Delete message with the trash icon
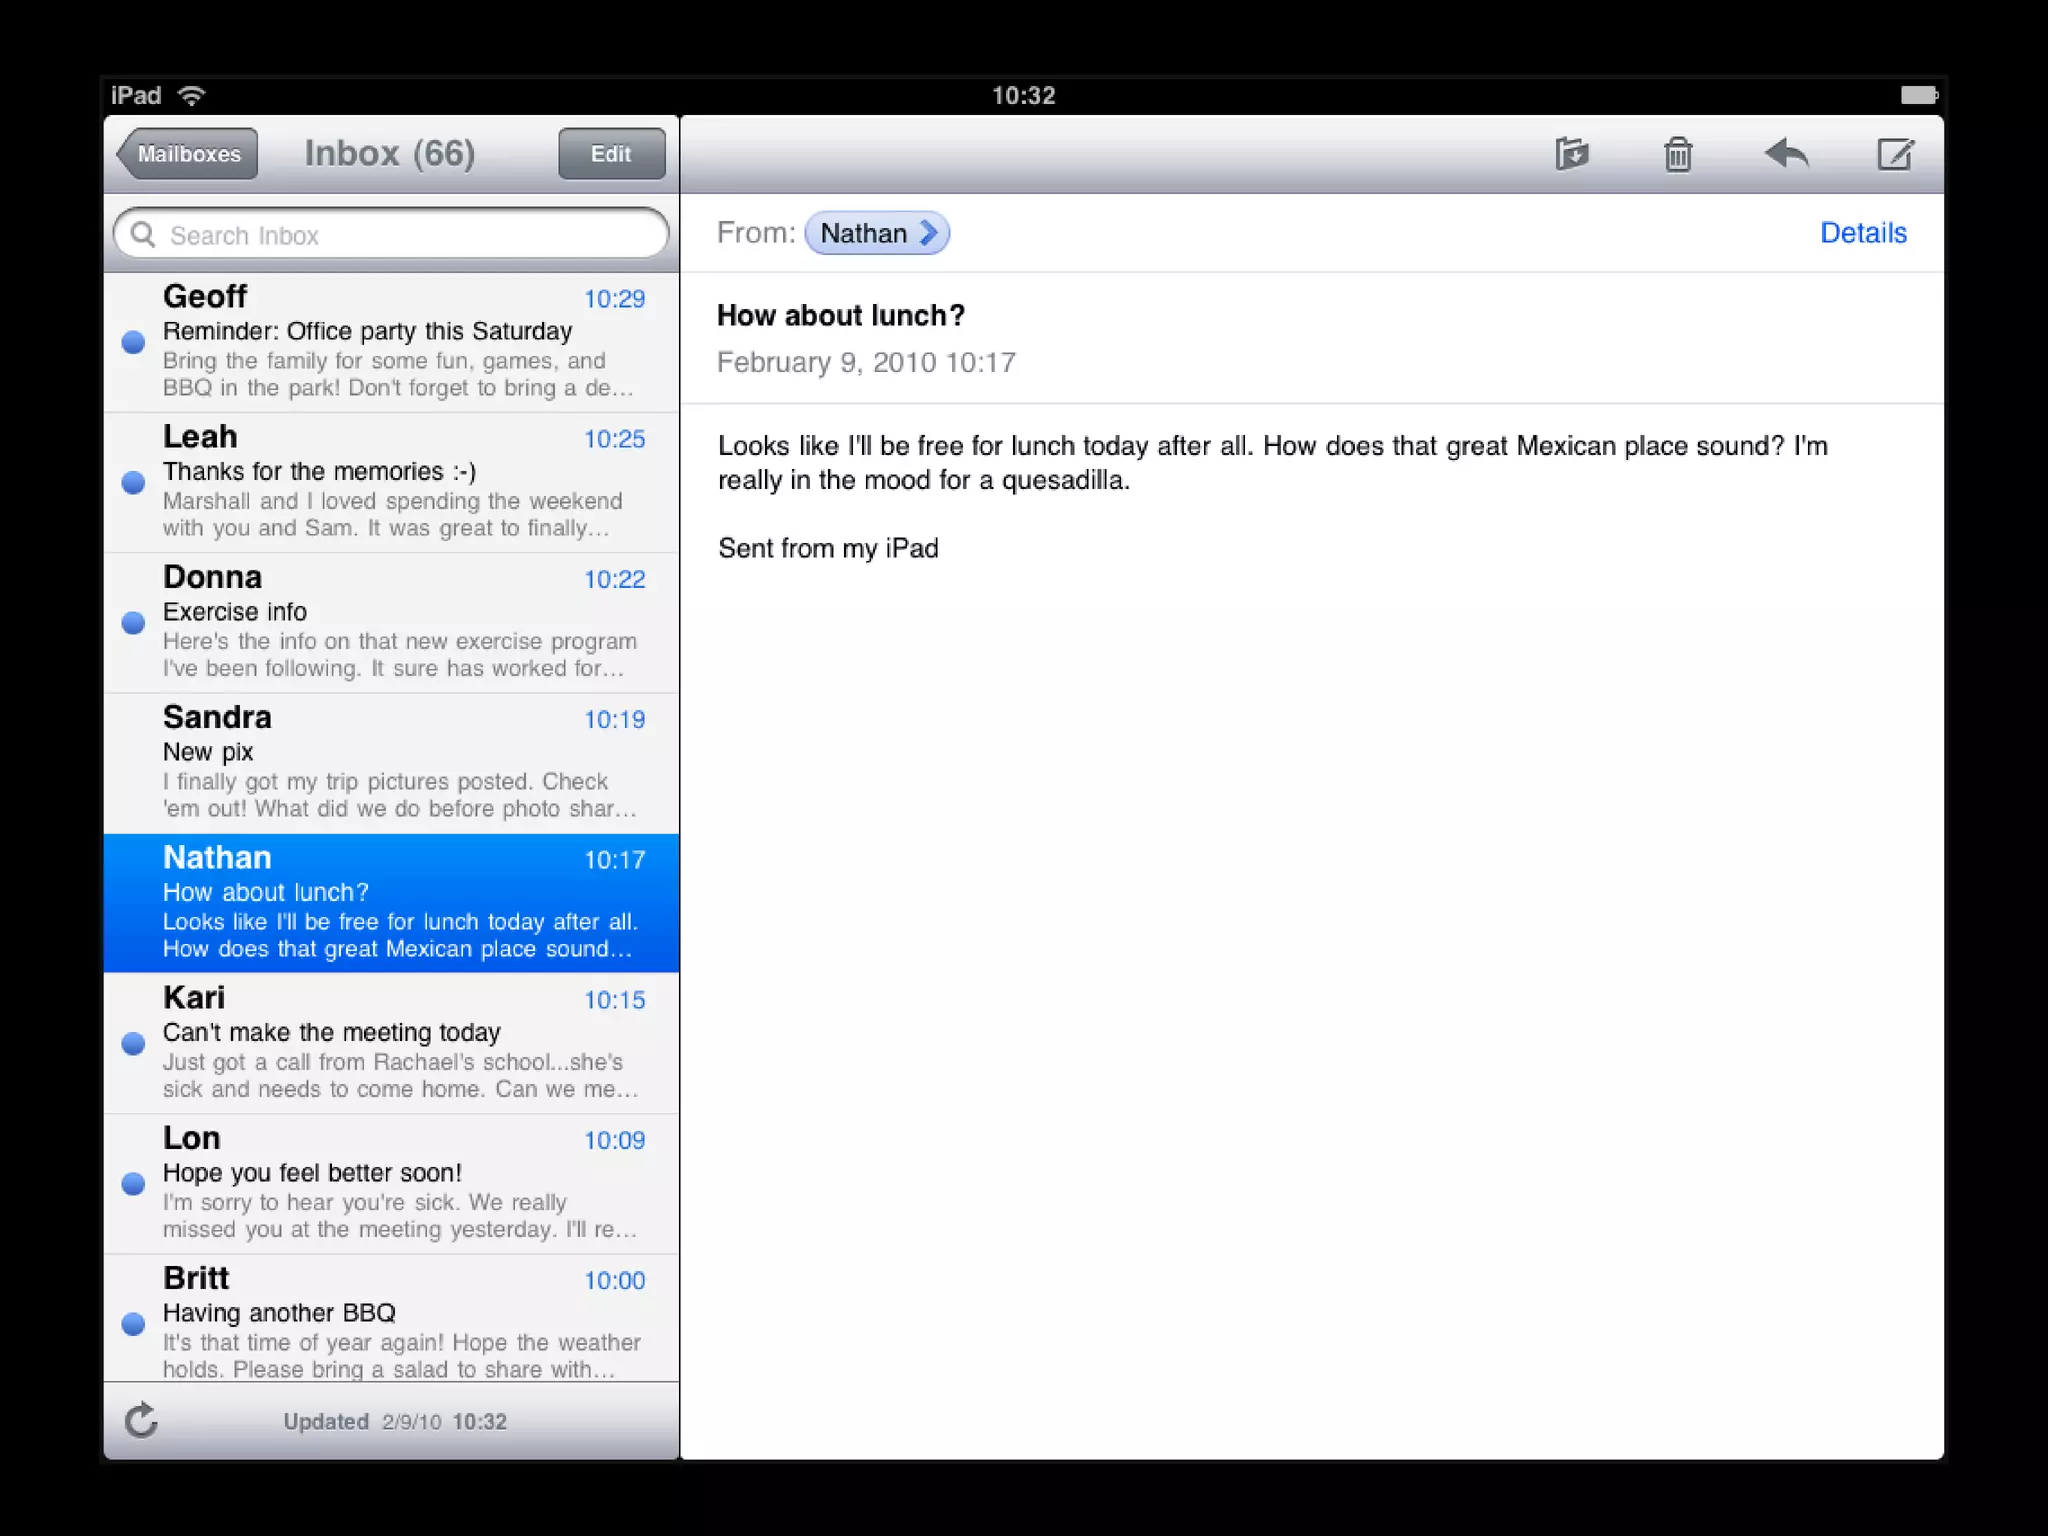Screen dimensions: 2048x1536 [x=1678, y=155]
